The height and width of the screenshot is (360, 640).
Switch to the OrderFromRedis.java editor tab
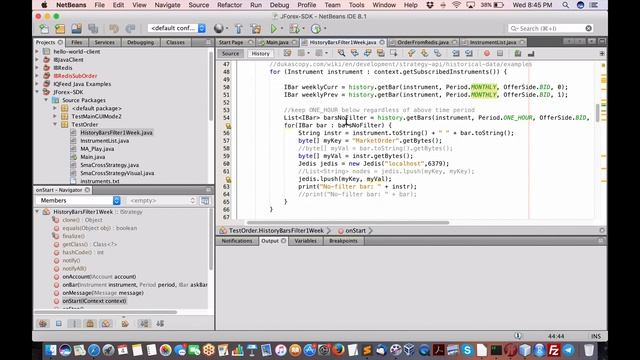tap(423, 42)
